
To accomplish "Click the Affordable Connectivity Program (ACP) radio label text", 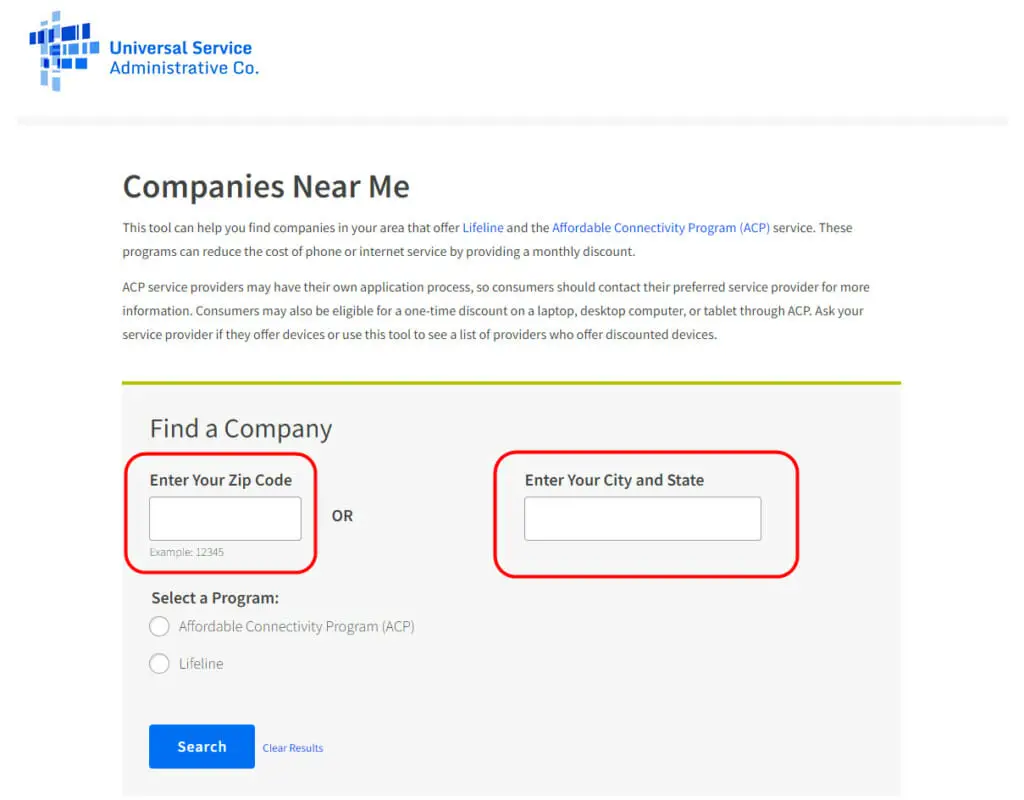I will coord(296,626).
